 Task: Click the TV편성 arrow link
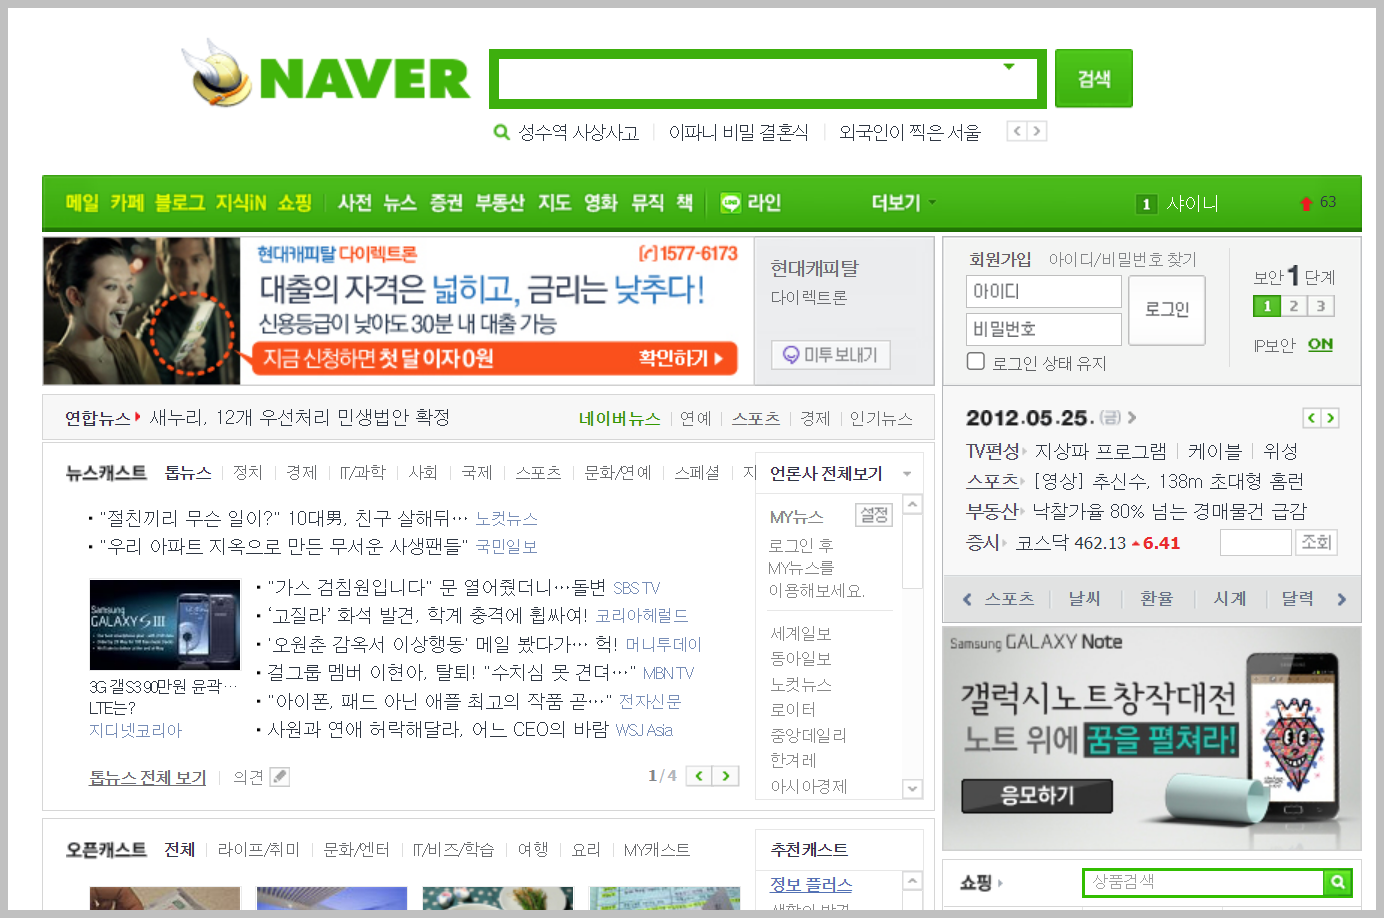pos(1024,452)
